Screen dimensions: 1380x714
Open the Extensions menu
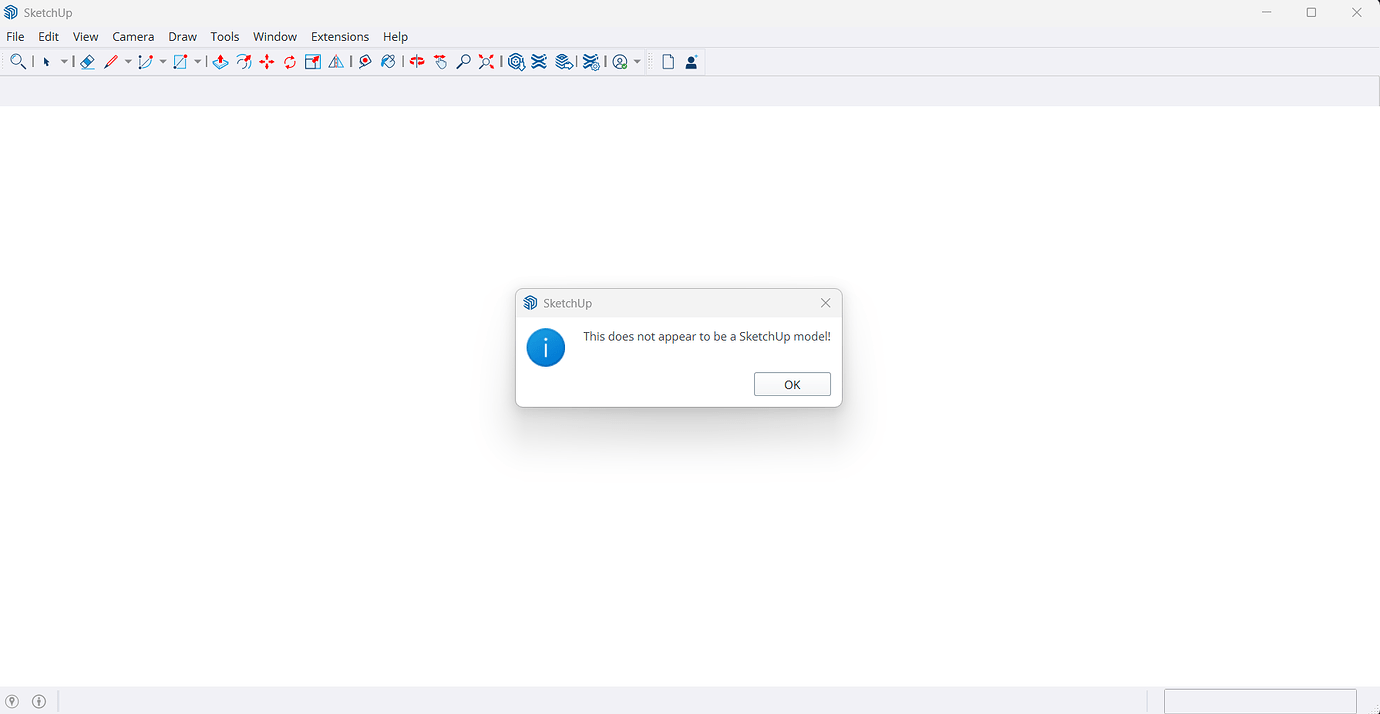[339, 36]
